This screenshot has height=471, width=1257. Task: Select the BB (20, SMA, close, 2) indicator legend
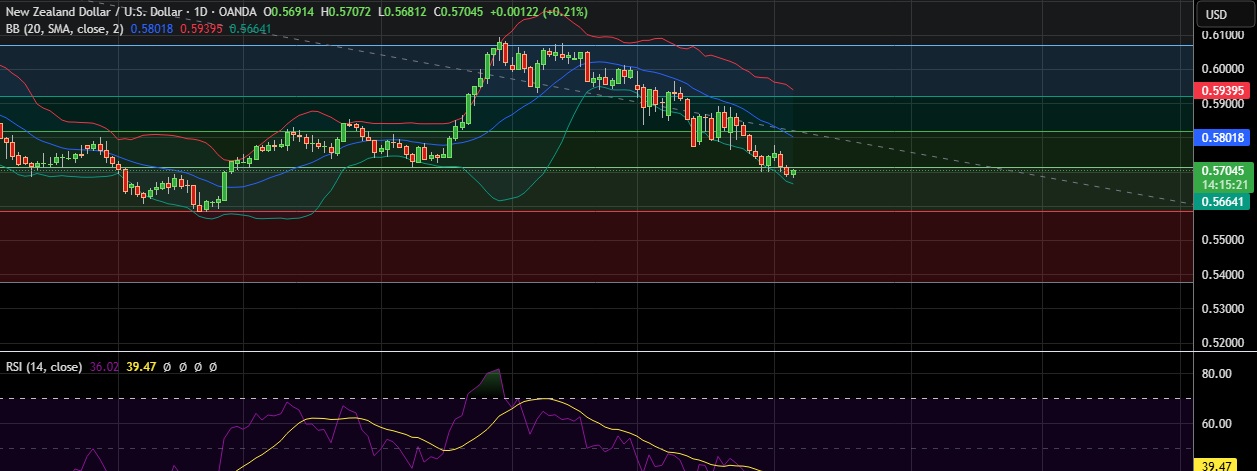coord(66,29)
